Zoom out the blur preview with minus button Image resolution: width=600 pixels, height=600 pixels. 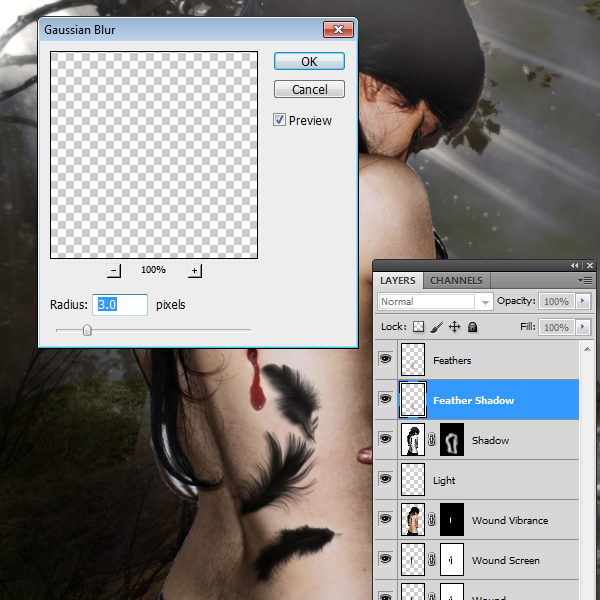pos(114,271)
